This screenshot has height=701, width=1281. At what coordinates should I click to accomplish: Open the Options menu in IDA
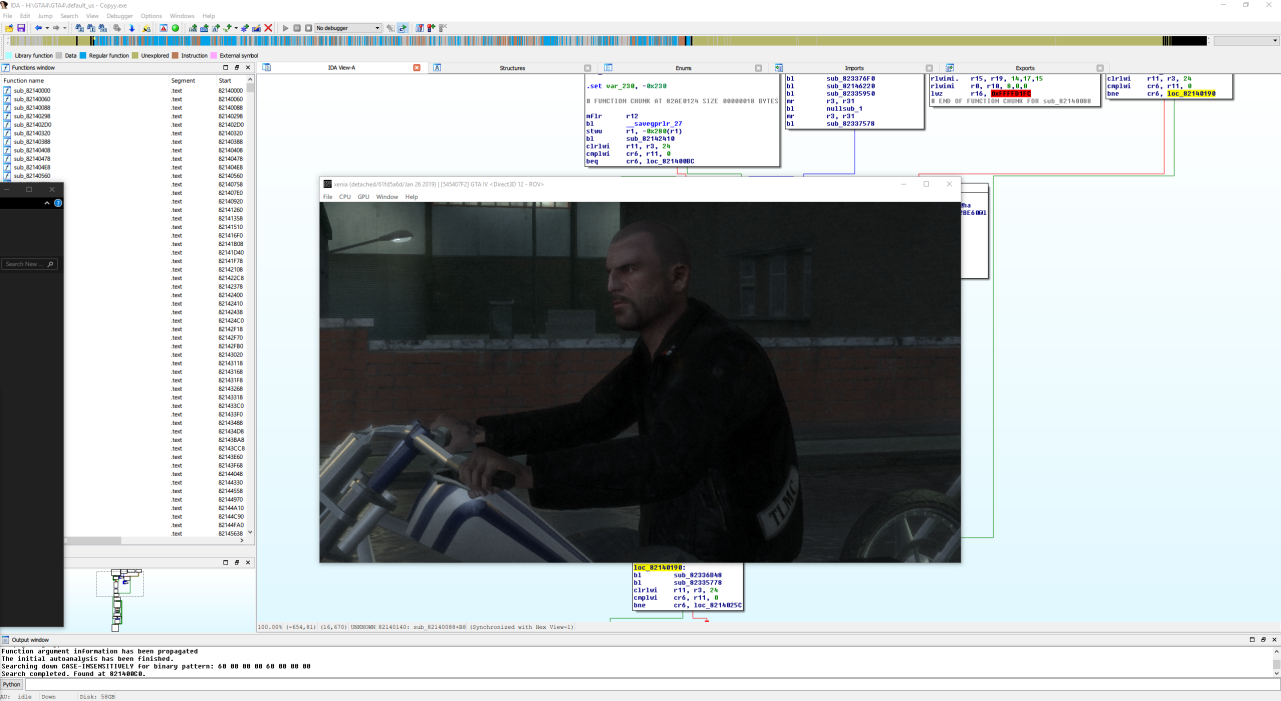coord(151,16)
